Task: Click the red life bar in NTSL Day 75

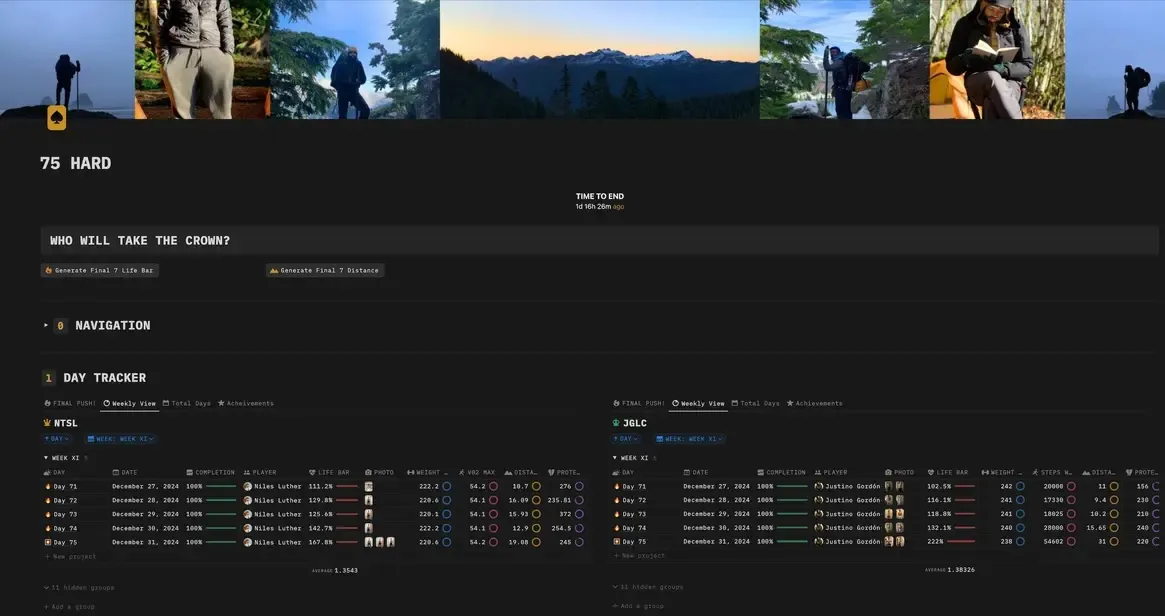Action: click(347, 542)
